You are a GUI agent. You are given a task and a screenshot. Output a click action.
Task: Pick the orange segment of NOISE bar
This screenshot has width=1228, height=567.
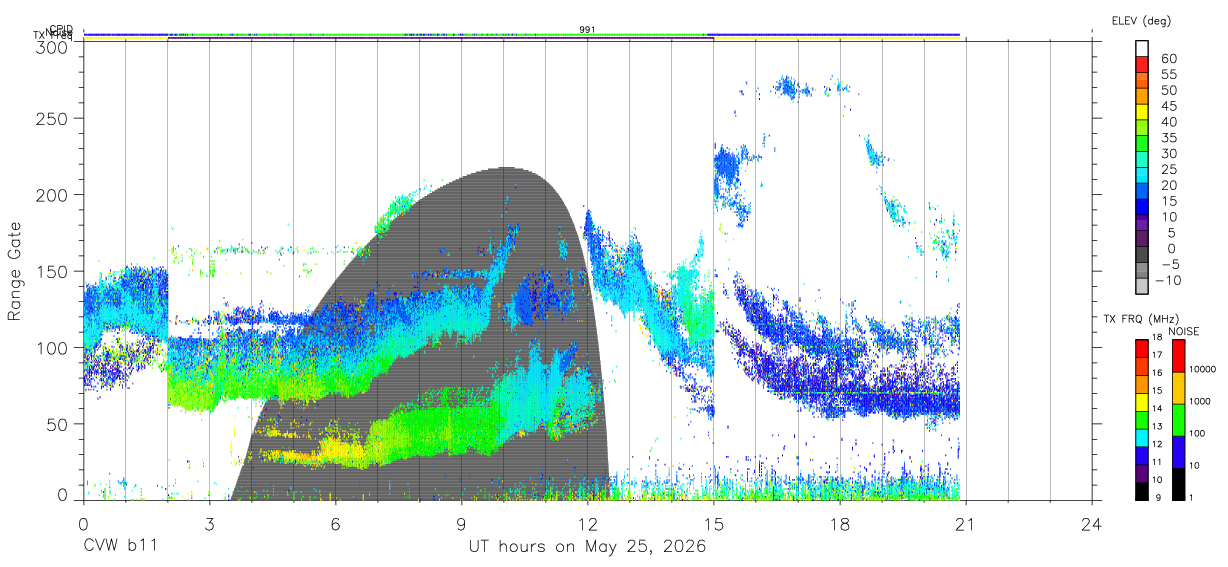tap(1178, 388)
